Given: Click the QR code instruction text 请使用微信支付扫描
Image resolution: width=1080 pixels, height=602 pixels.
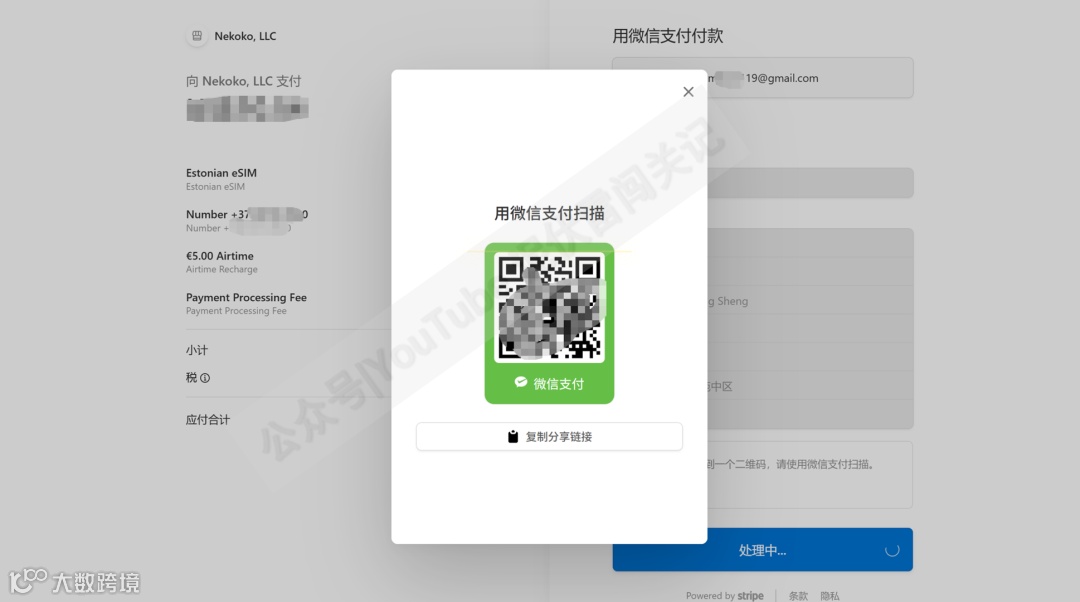Looking at the screenshot, I should click(x=826, y=464).
